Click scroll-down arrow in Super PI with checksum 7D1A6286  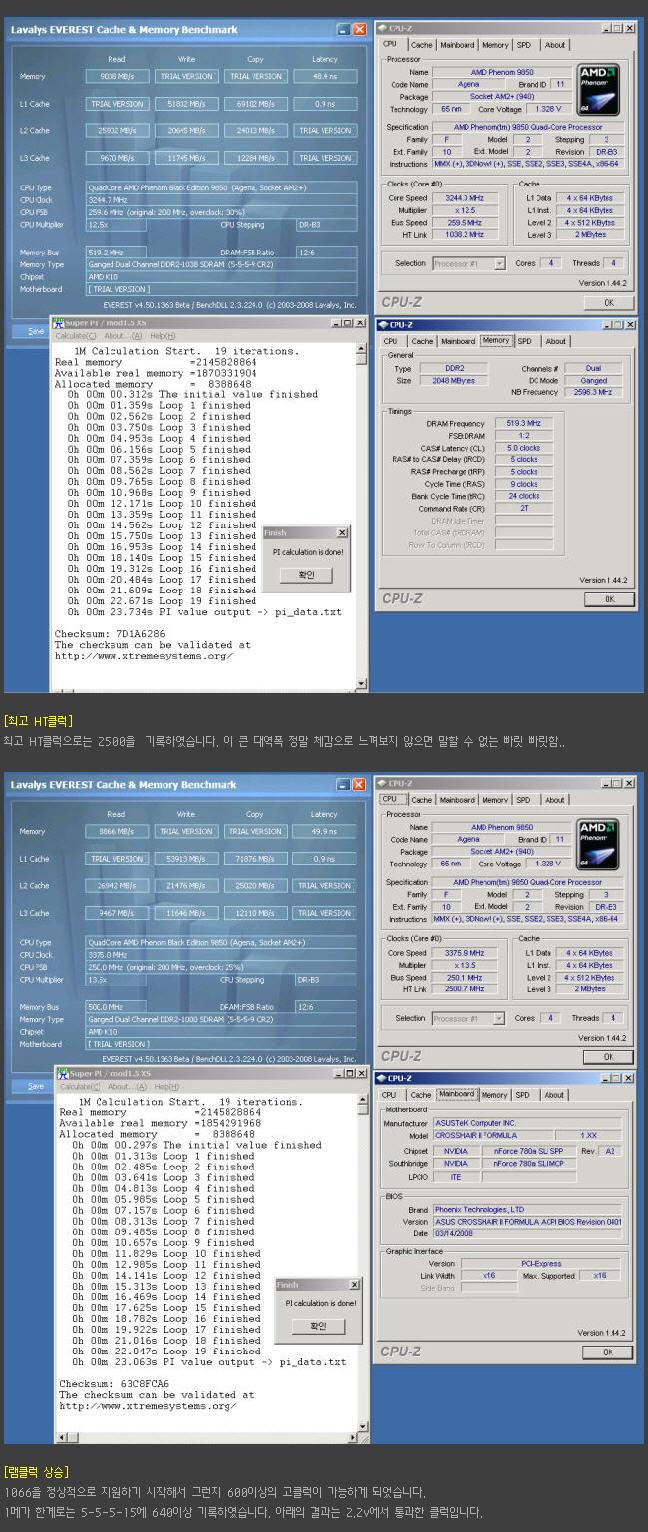[x=361, y=684]
